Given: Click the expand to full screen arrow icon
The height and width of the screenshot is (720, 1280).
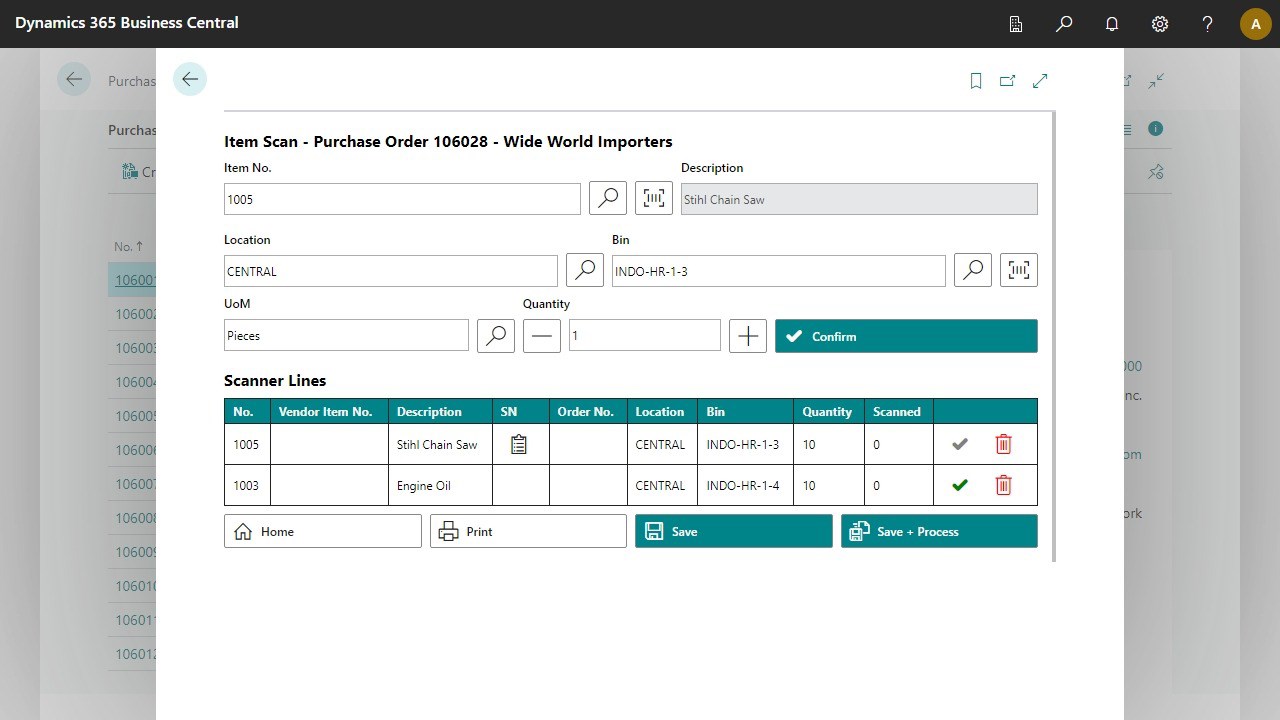Looking at the screenshot, I should [1040, 80].
